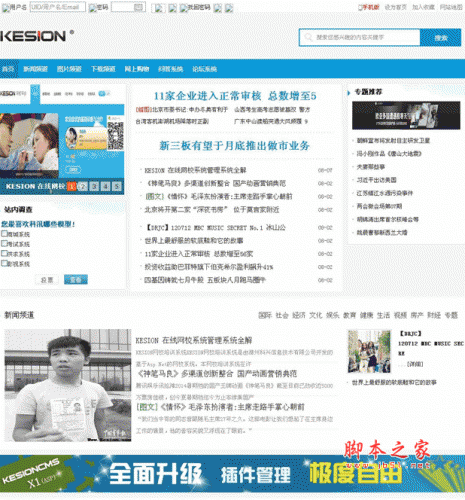
Task: Focus the username UID/Email input field
Action: coord(58,7)
